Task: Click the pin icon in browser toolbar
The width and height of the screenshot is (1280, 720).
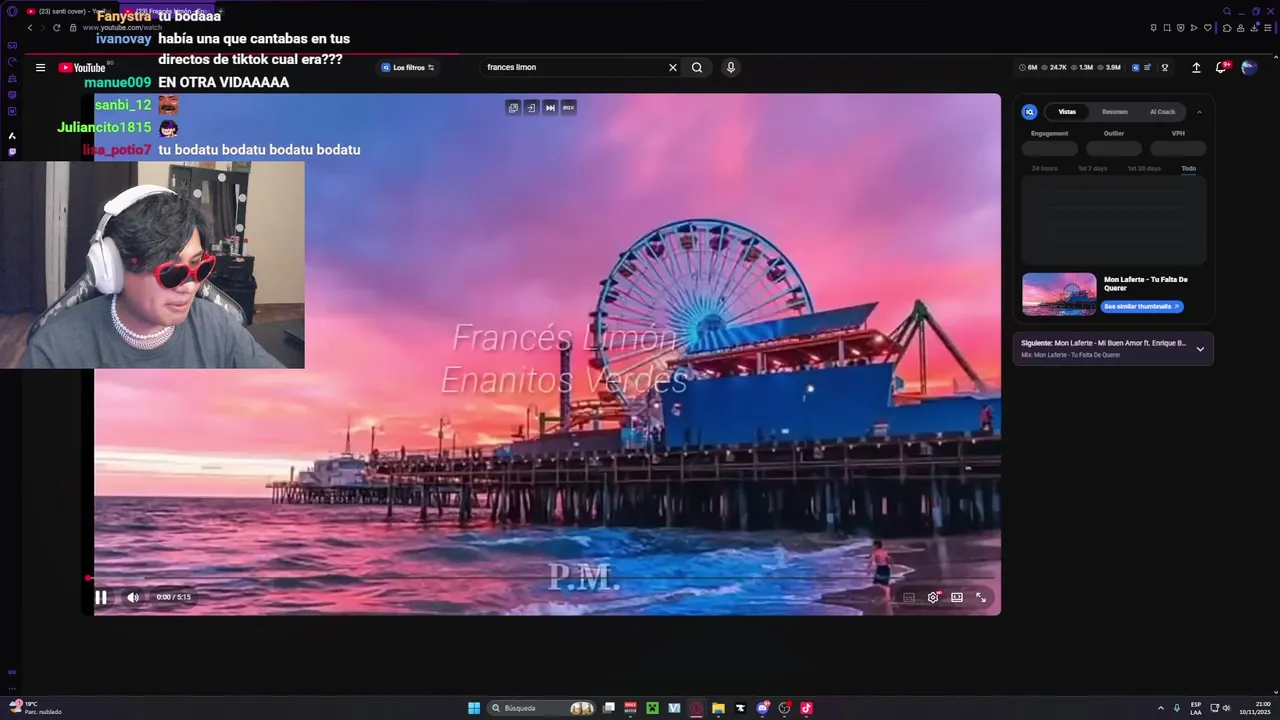Action: coord(1153,28)
